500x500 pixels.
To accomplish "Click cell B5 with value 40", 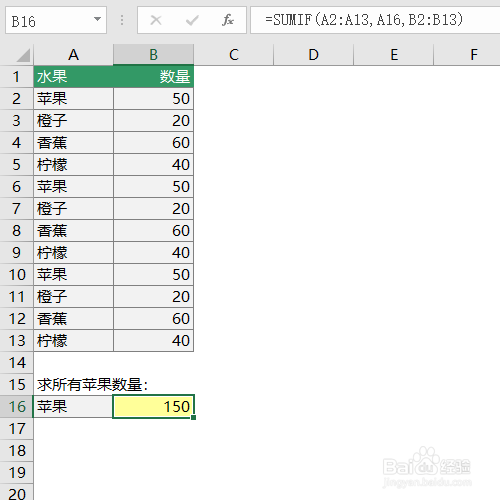I will click(153, 165).
